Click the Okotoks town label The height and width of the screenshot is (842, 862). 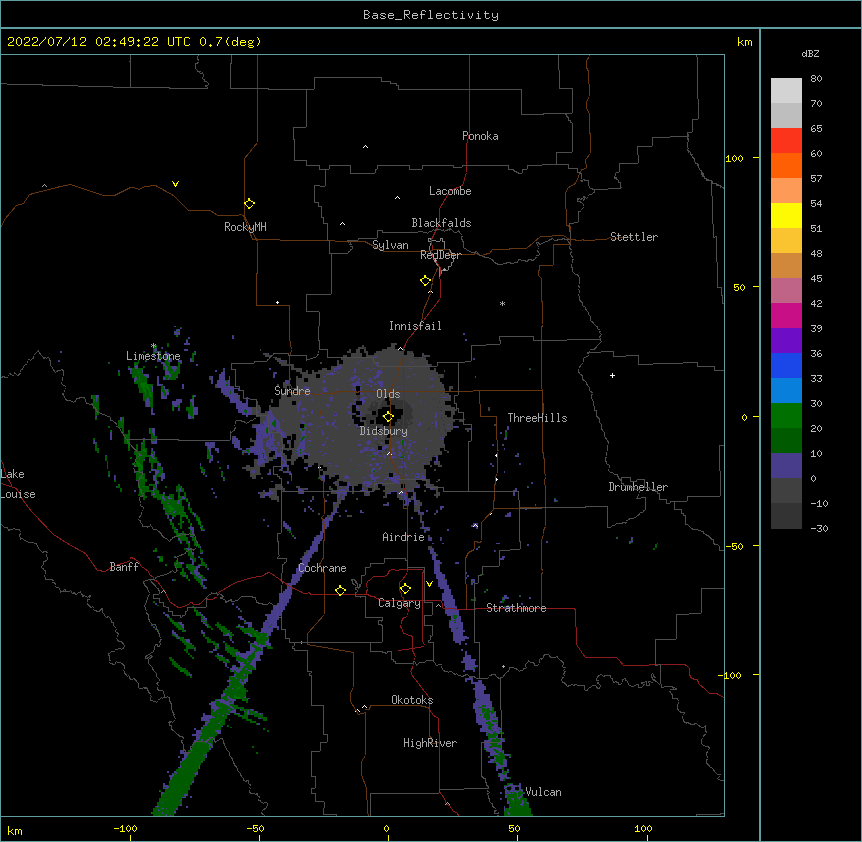[x=412, y=700]
